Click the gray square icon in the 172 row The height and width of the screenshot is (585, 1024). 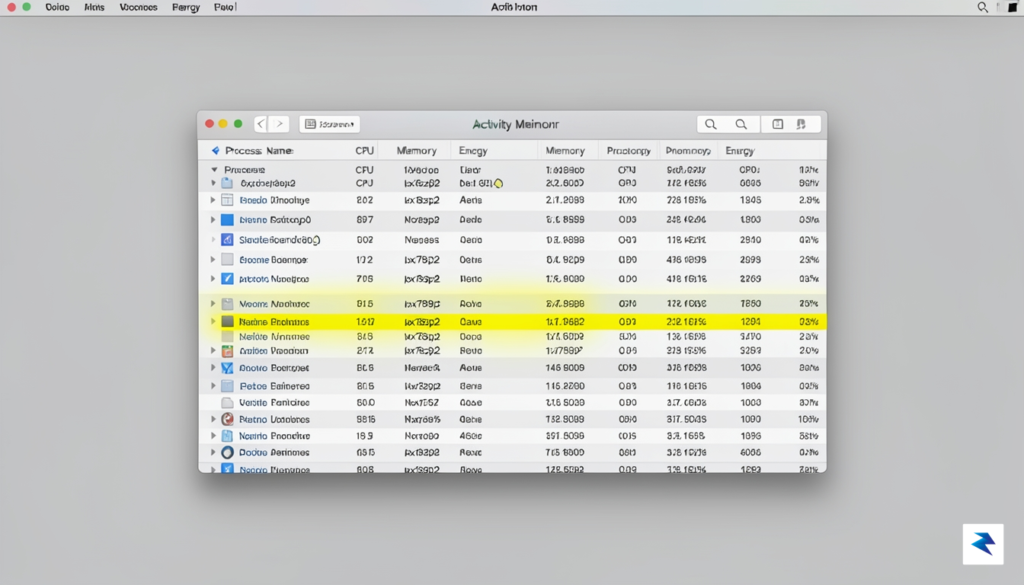pos(227,259)
